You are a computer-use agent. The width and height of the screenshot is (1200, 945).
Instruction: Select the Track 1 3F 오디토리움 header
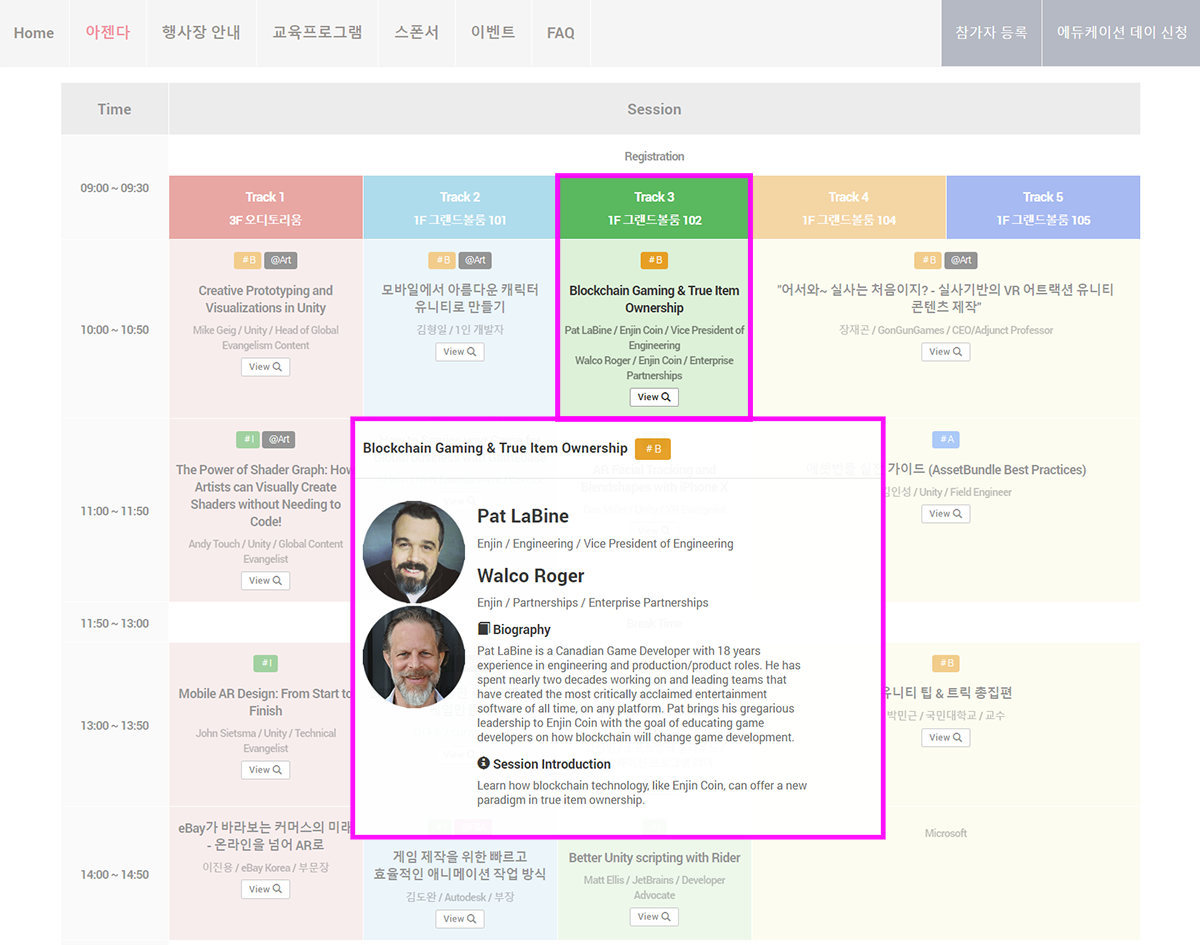(x=266, y=207)
